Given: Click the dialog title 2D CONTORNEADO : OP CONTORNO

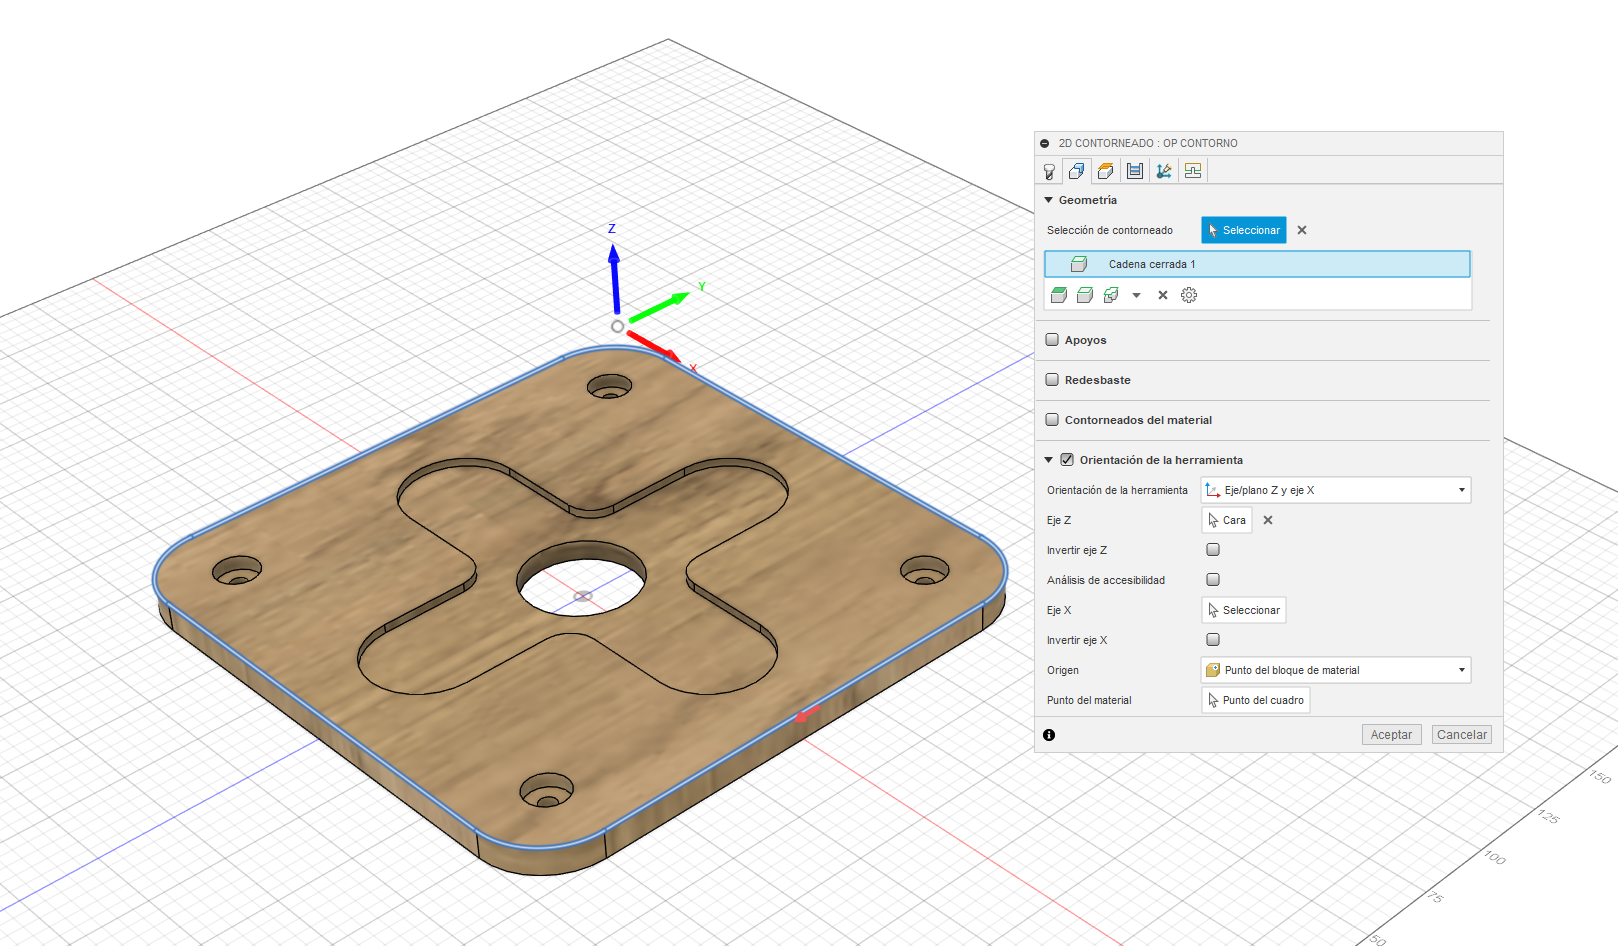Looking at the screenshot, I should tap(1148, 143).
